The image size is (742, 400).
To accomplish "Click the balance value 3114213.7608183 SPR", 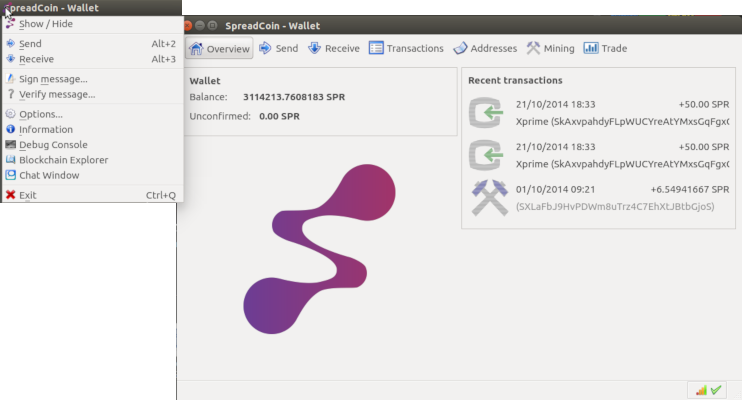I will [x=294, y=97].
